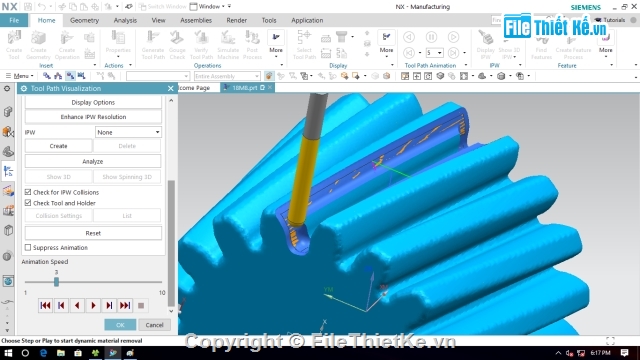The height and width of the screenshot is (360, 640).
Task: Click the Analyze button
Action: click(93, 161)
